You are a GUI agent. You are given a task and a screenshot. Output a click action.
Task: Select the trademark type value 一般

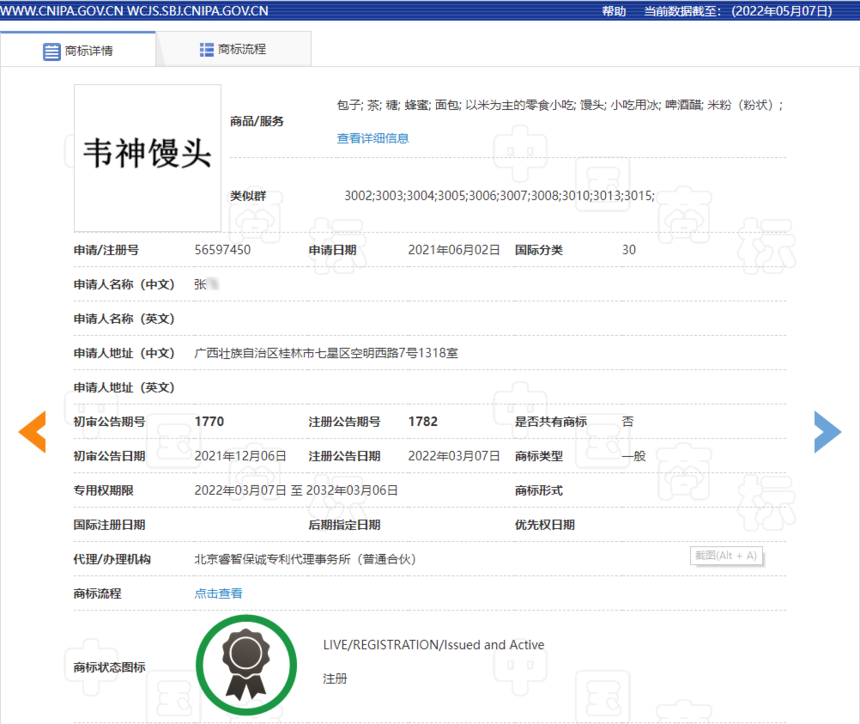[633, 456]
